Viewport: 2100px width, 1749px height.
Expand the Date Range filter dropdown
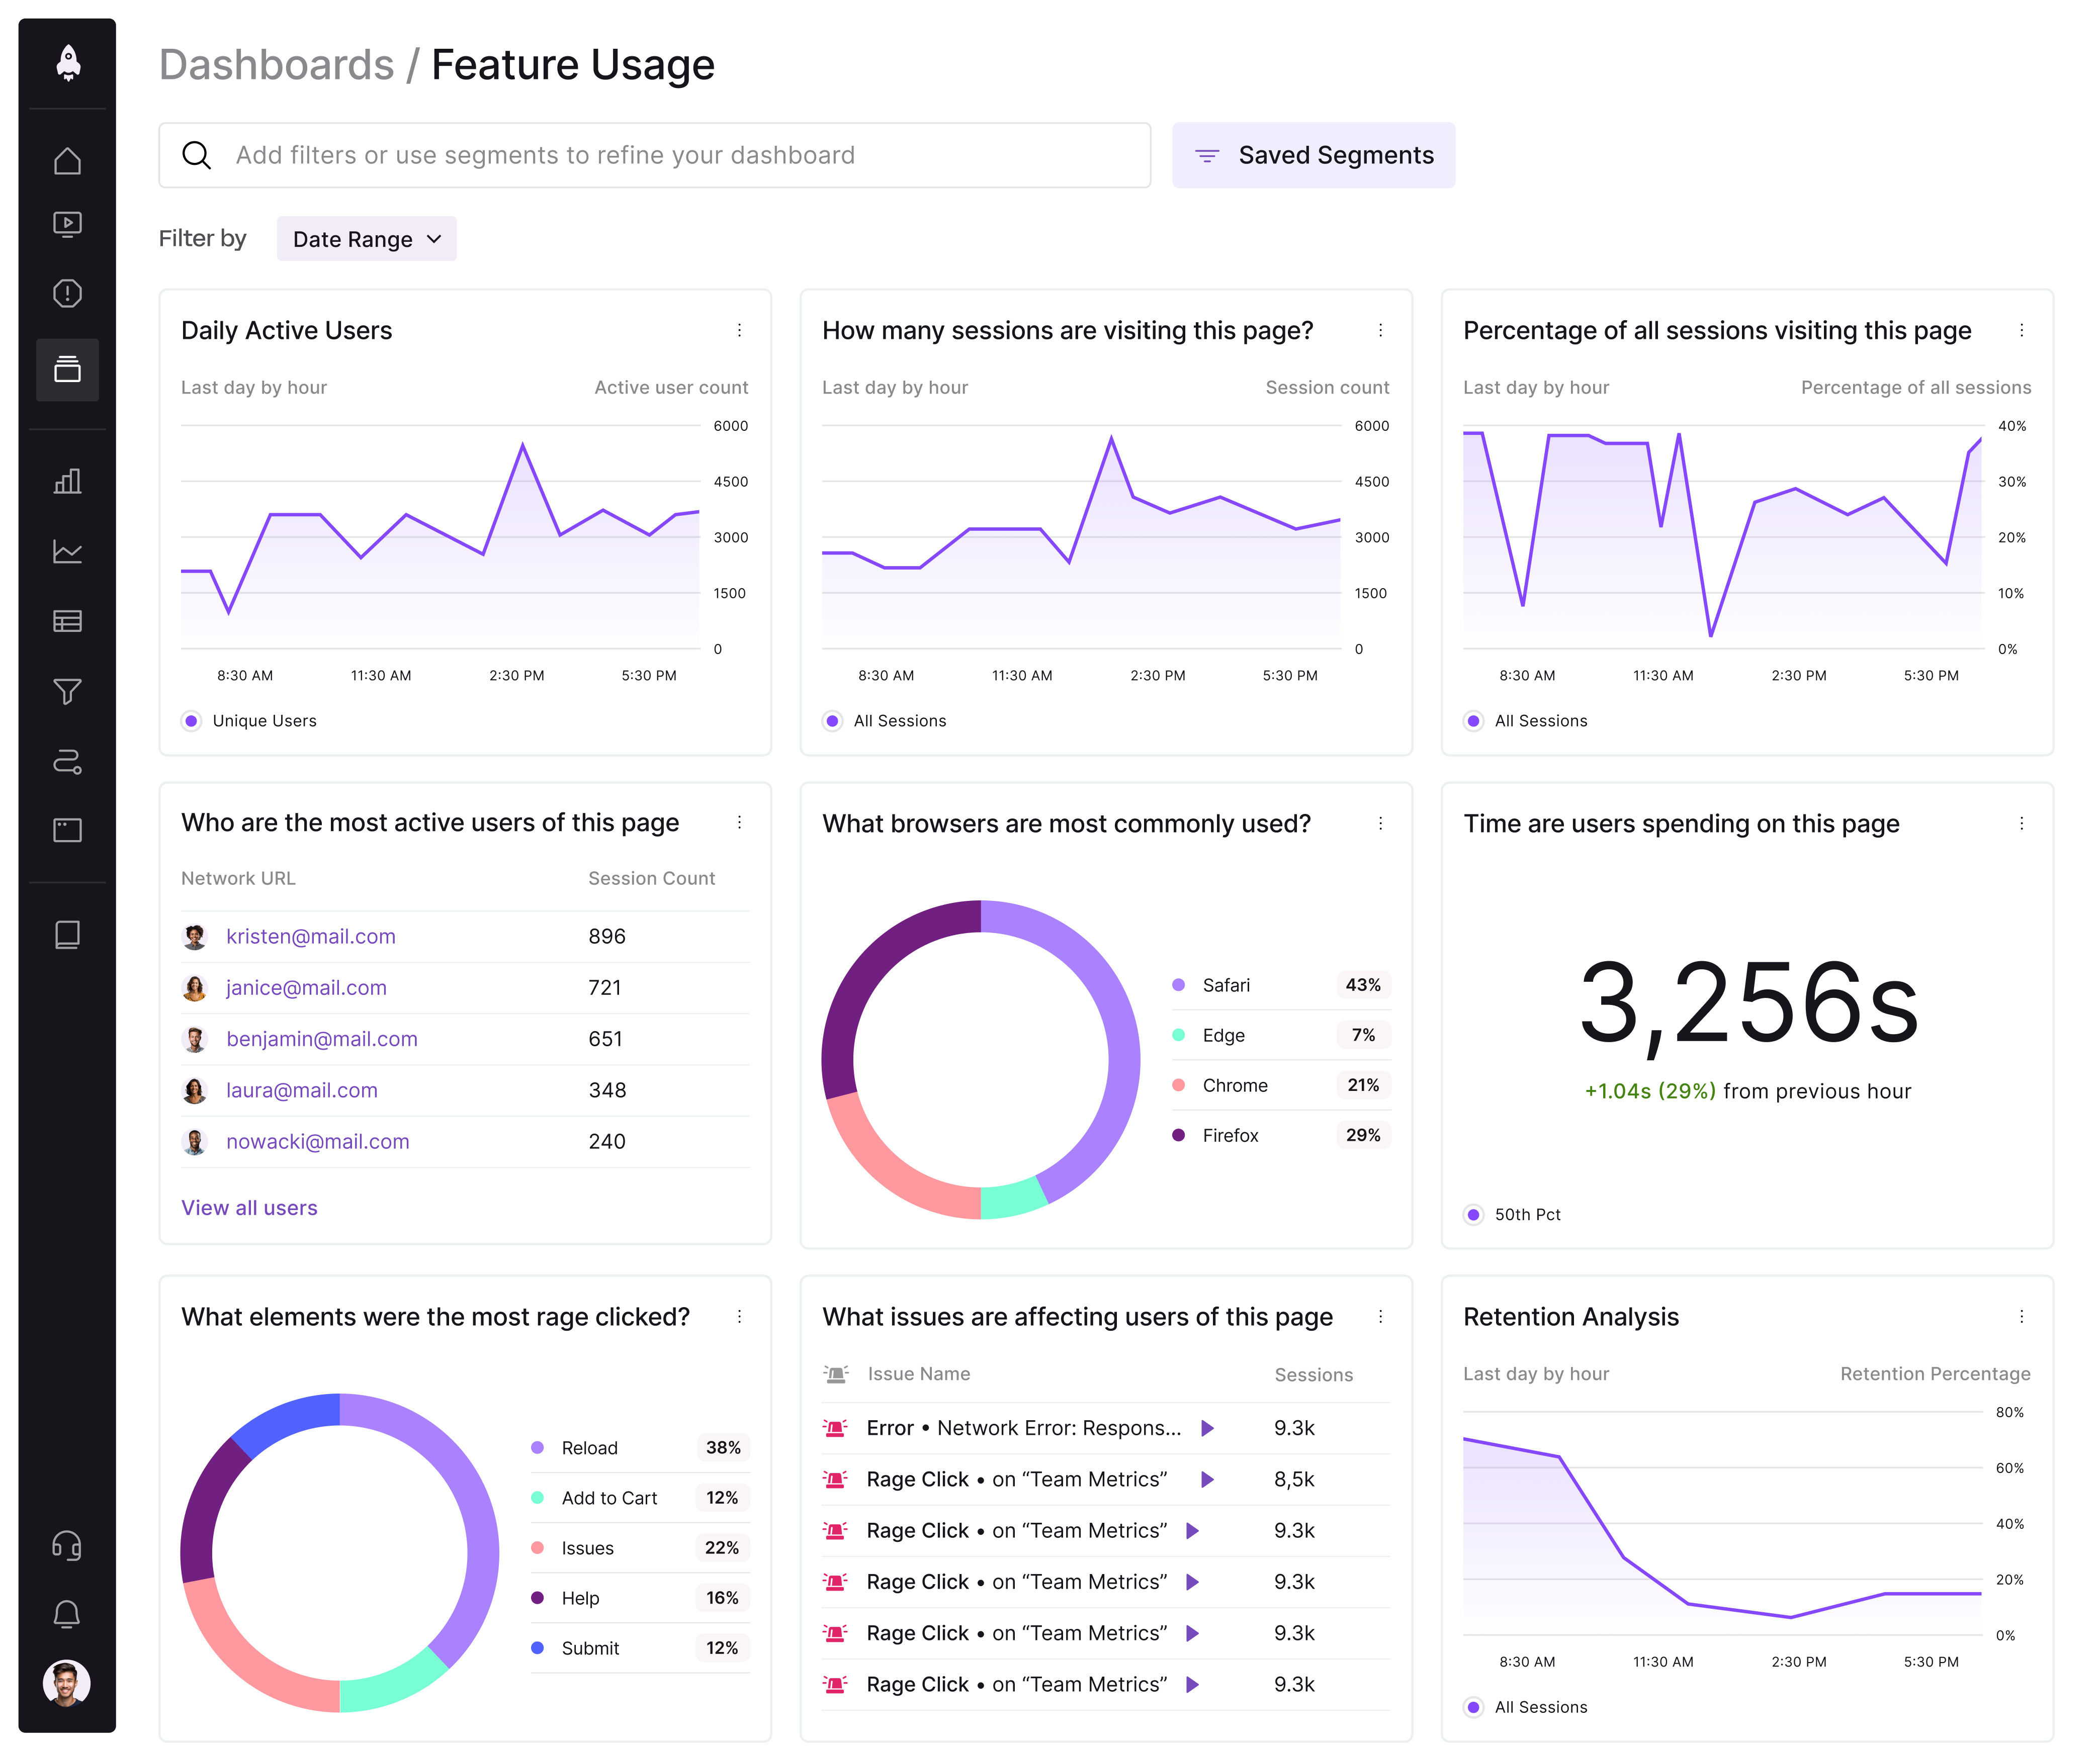click(366, 239)
